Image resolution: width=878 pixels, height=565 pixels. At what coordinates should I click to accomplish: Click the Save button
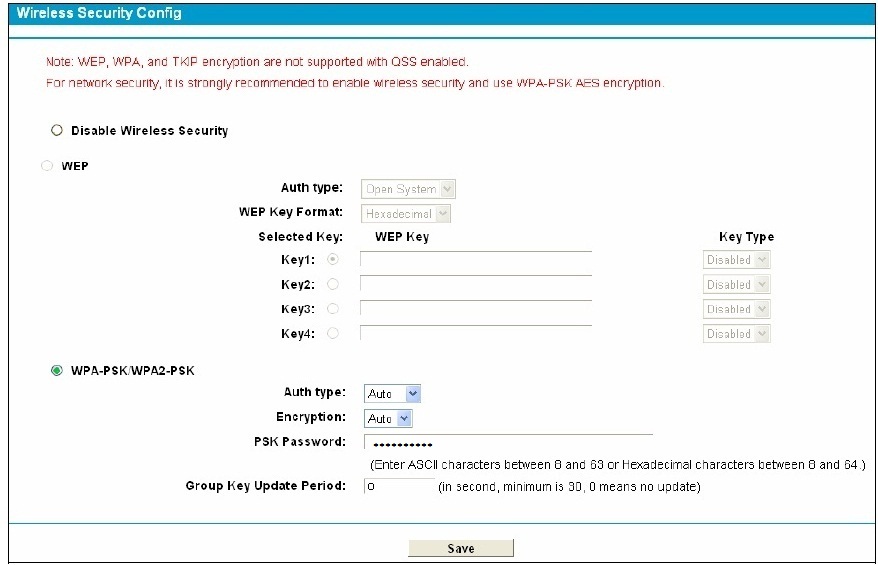[x=461, y=548]
